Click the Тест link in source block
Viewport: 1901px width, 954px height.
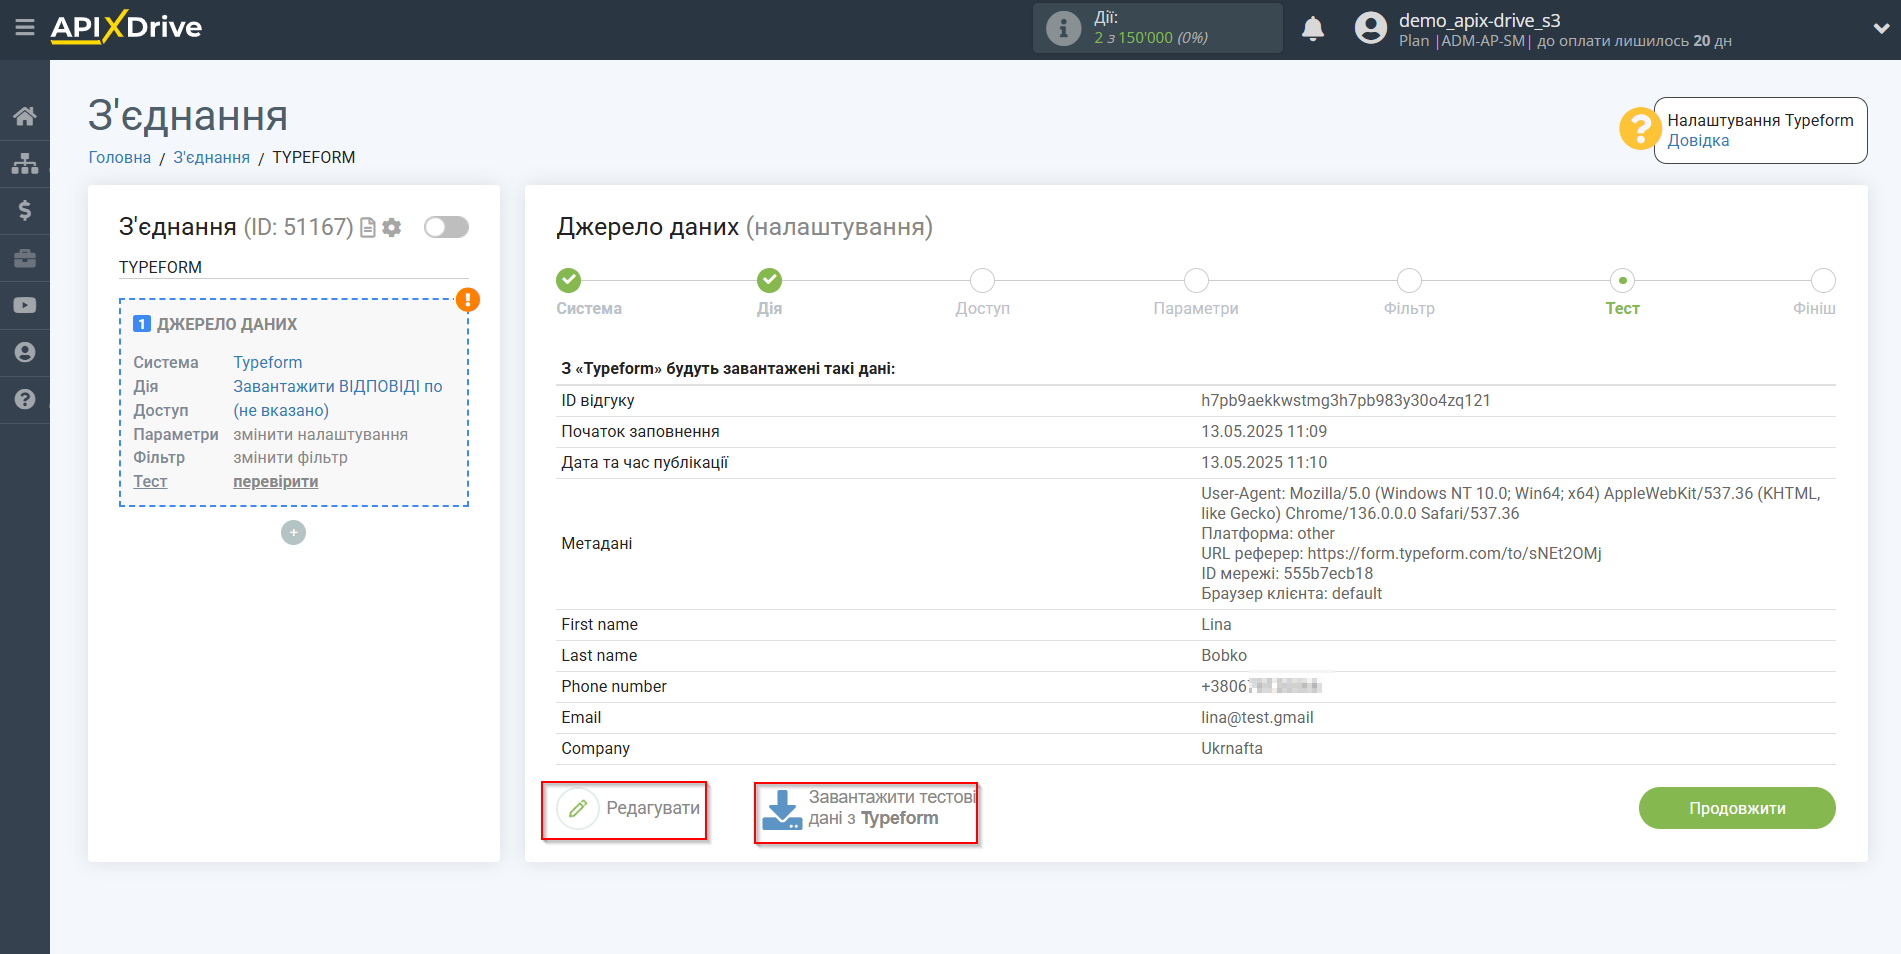pyautogui.click(x=150, y=481)
